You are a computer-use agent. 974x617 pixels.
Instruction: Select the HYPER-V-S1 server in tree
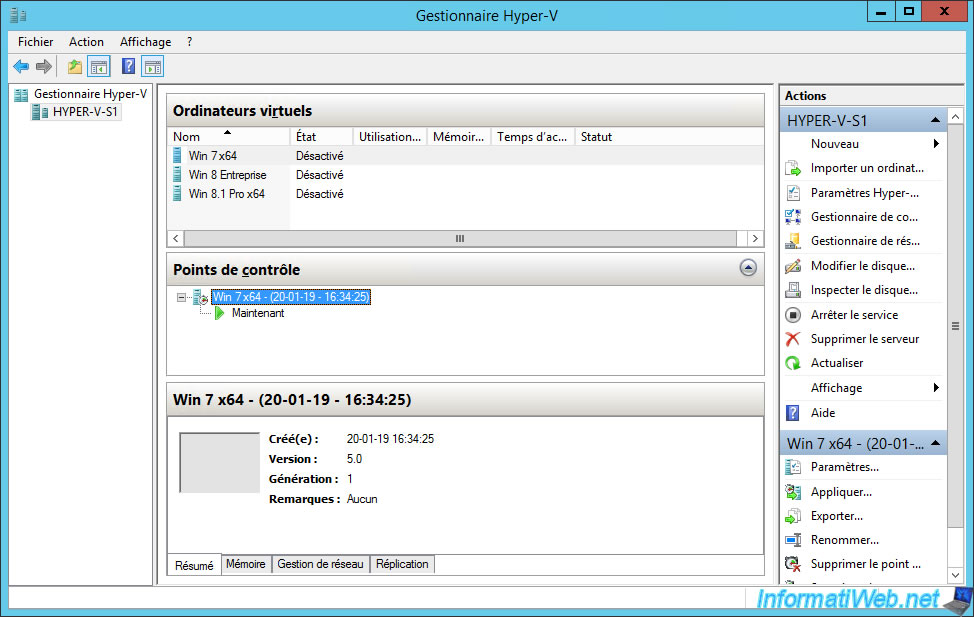point(85,112)
